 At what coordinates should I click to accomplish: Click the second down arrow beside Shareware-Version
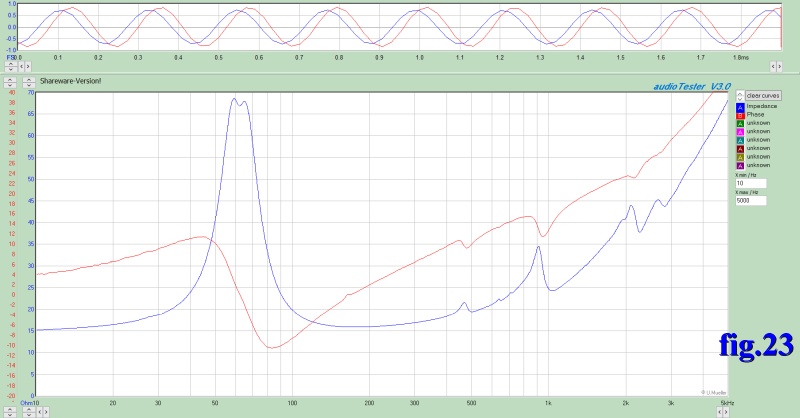29,85
